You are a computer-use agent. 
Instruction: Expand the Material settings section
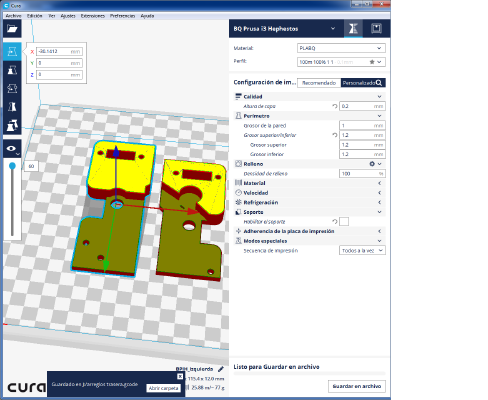[379, 183]
